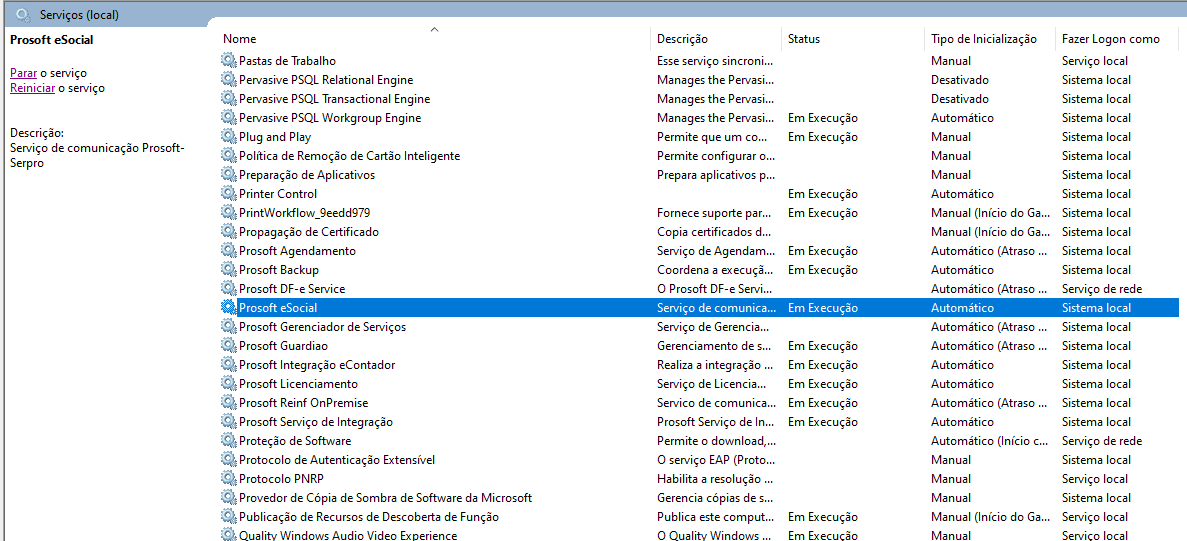The image size is (1187, 541).
Task: Click the Prosoft eSocial heading in left panel
Action: click(51, 39)
